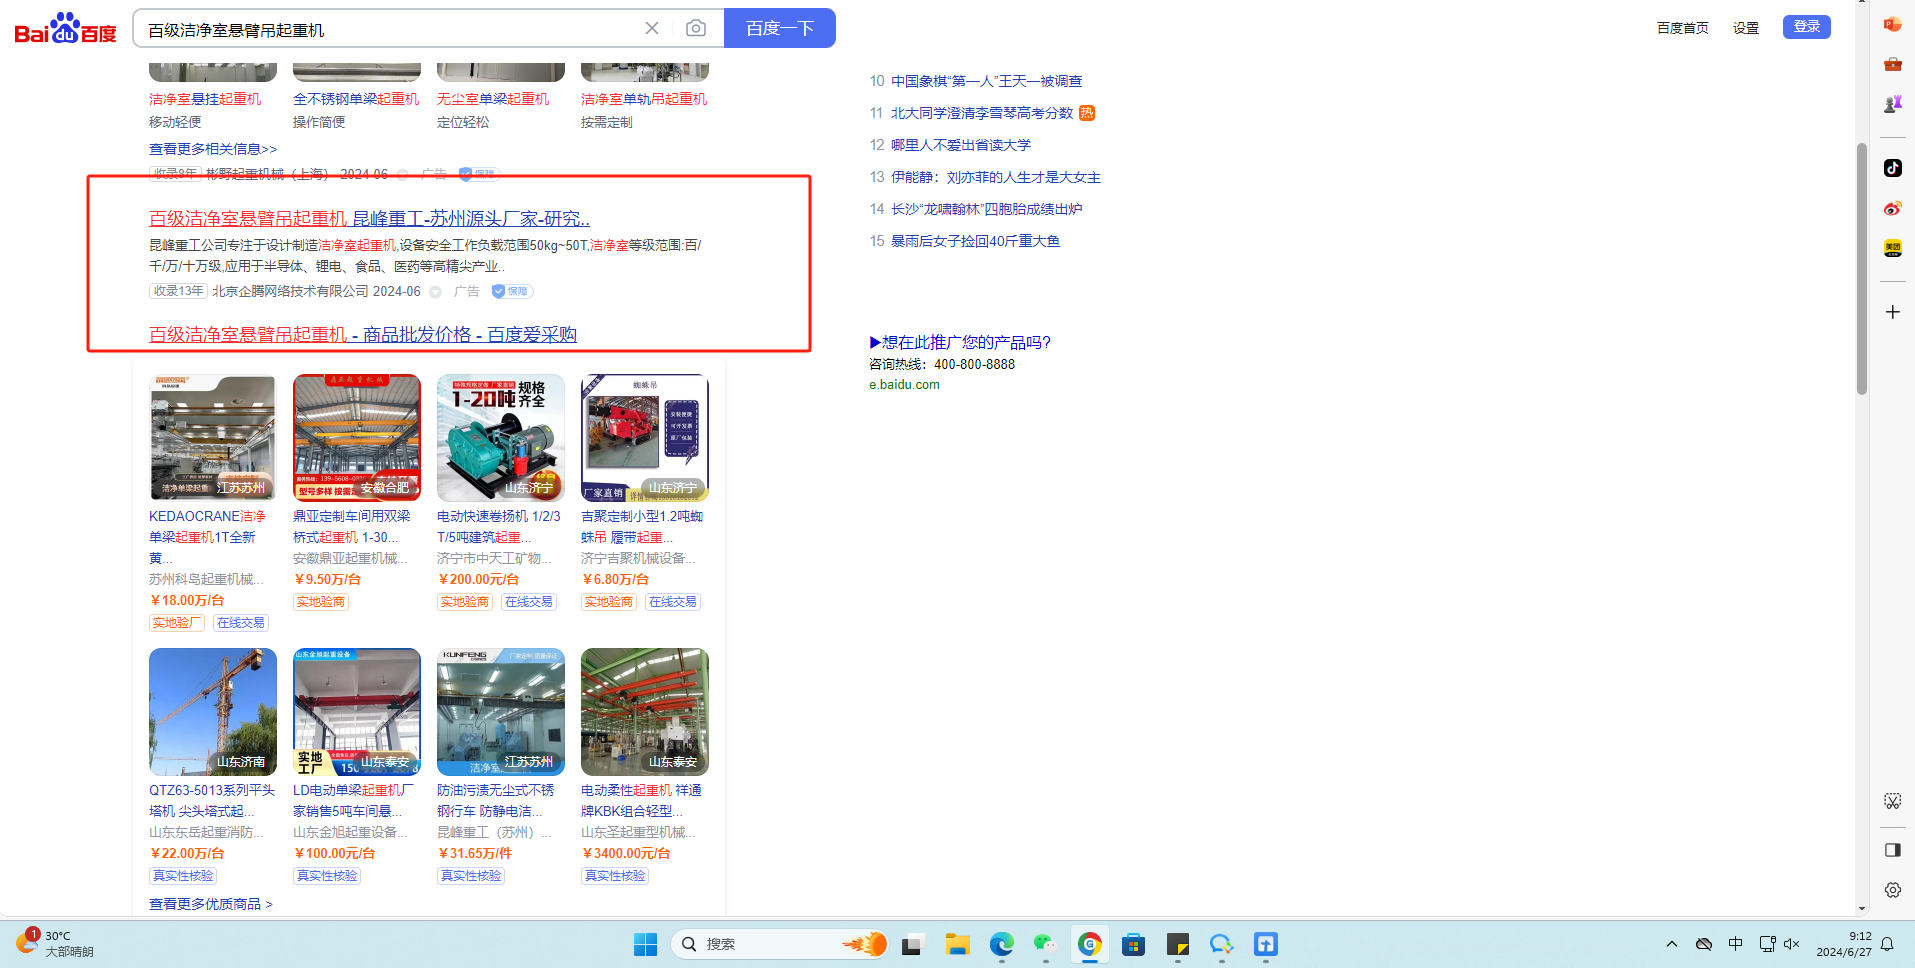Add a sidebar app with the plus icon

1892,312
